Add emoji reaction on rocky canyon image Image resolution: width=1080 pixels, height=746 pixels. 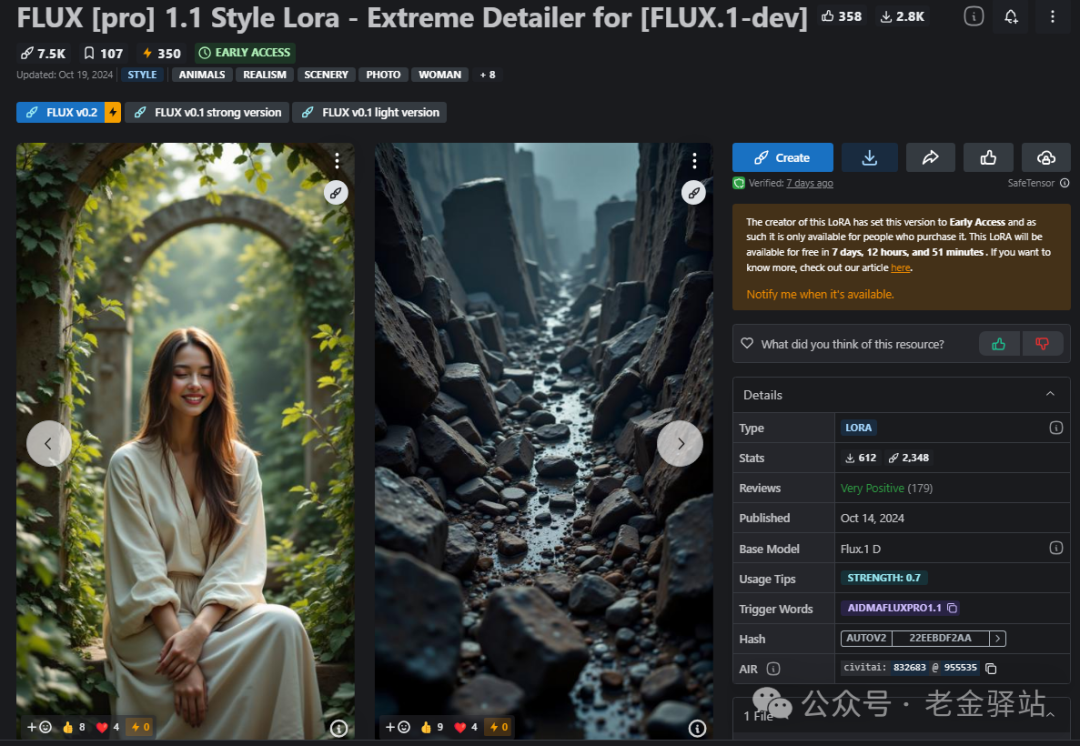point(397,727)
